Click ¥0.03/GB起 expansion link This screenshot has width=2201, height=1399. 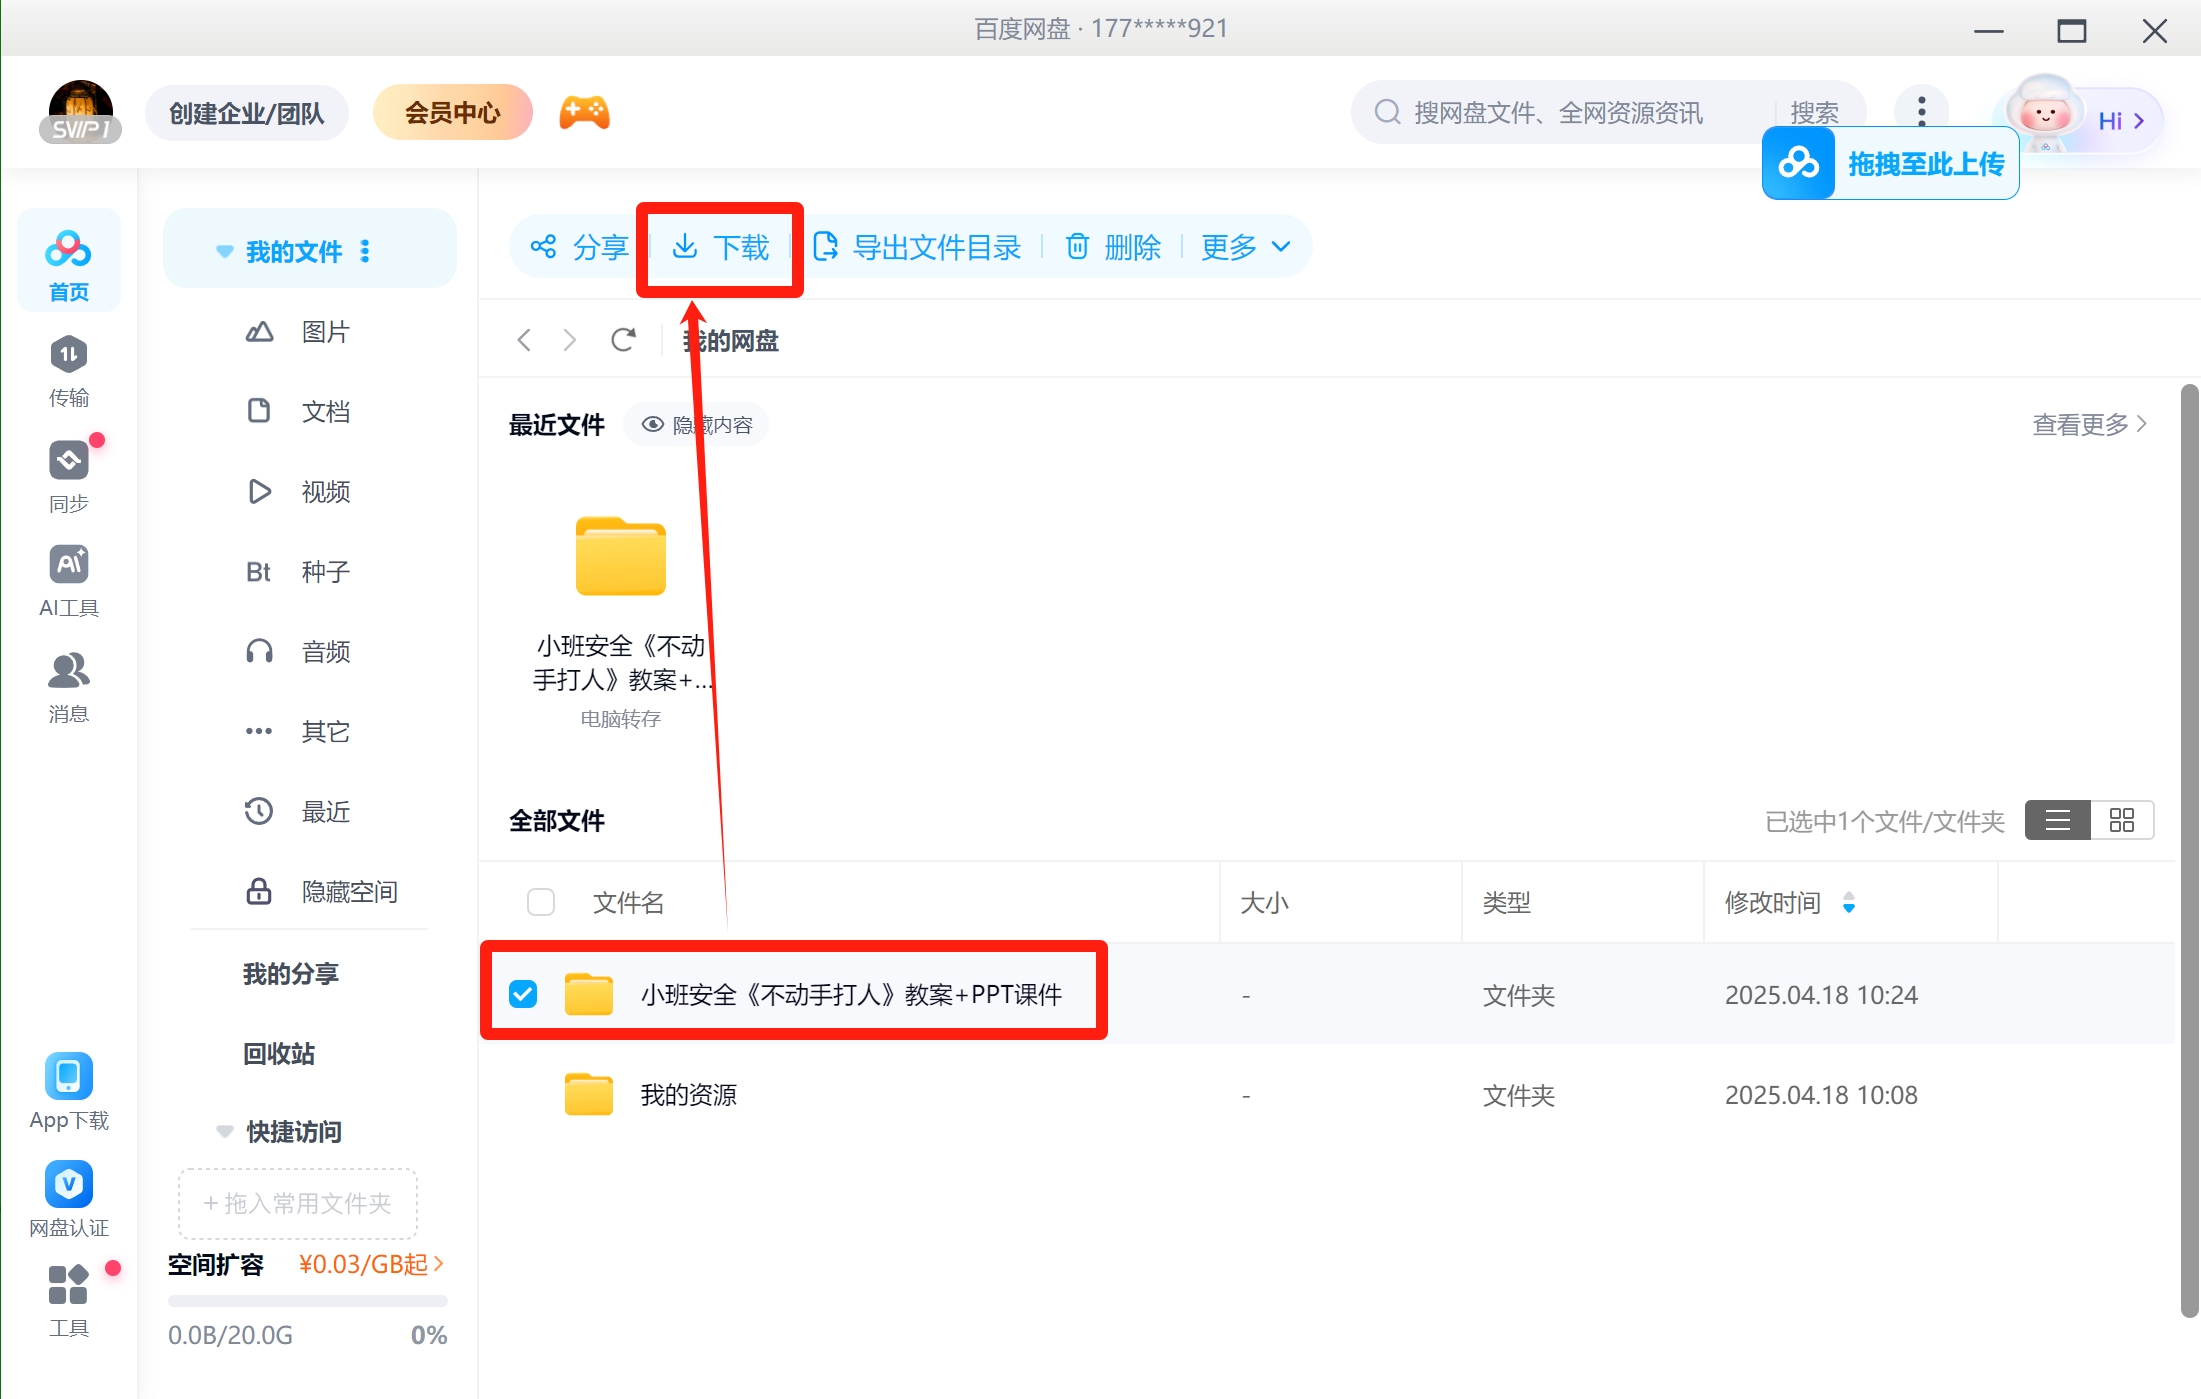[x=371, y=1265]
